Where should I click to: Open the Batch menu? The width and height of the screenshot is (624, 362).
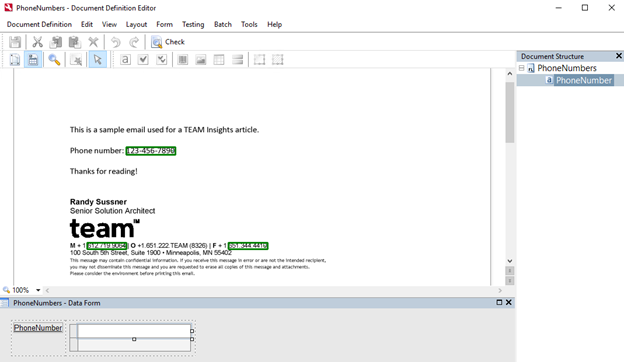pyautogui.click(x=223, y=24)
